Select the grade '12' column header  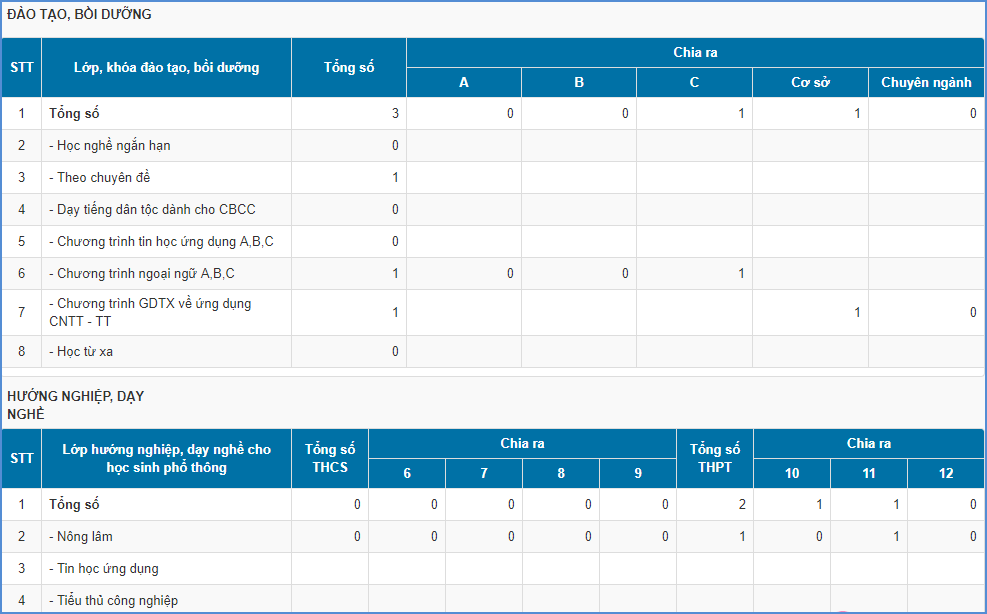946,474
